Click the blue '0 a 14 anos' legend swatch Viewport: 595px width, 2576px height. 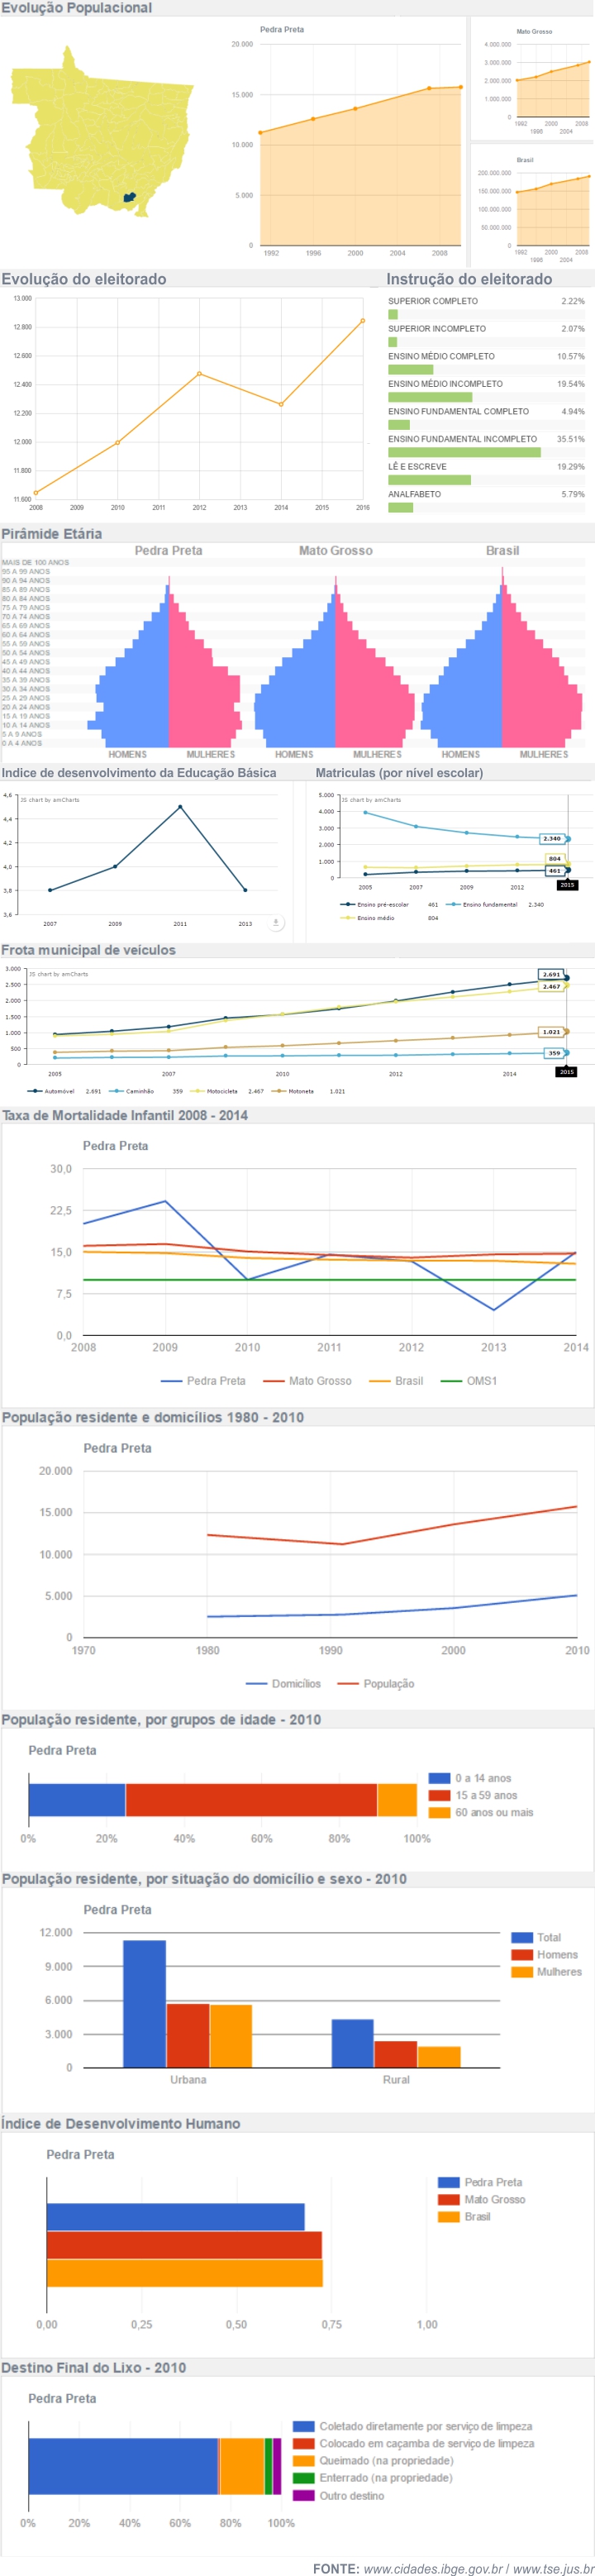coord(438,1778)
